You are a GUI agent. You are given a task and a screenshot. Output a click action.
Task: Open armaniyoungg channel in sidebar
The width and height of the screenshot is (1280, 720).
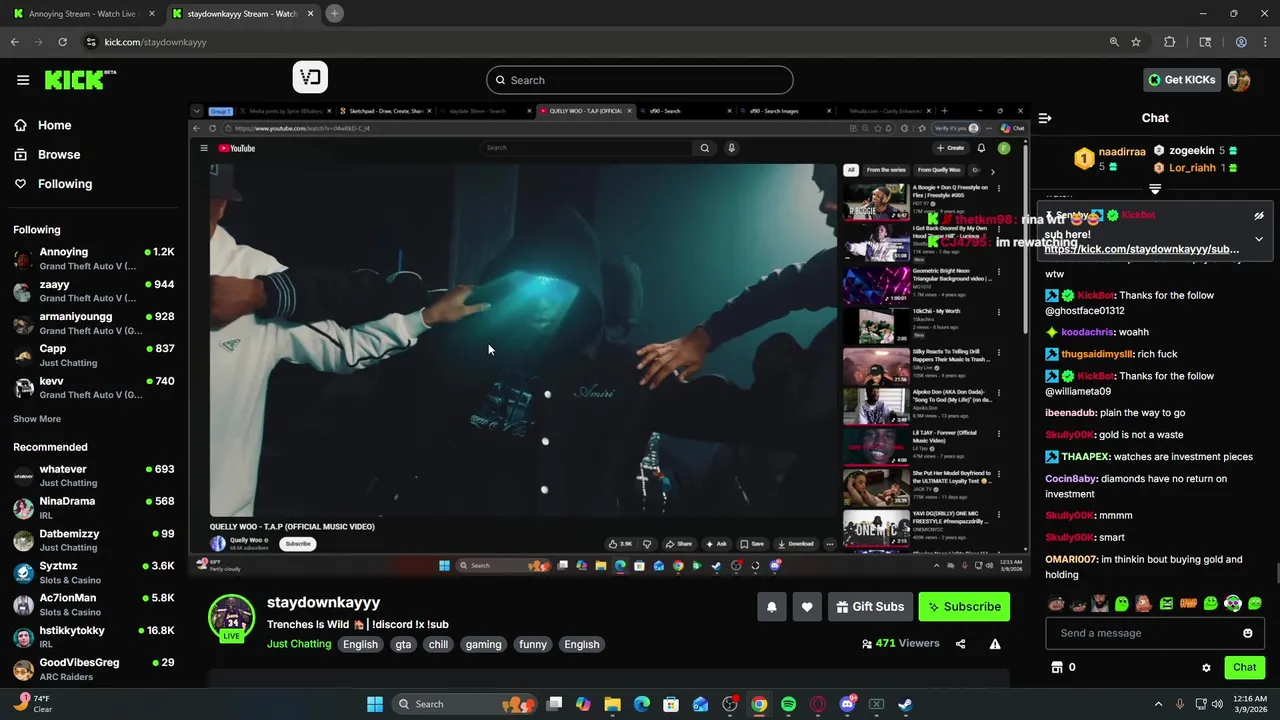pyautogui.click(x=93, y=323)
